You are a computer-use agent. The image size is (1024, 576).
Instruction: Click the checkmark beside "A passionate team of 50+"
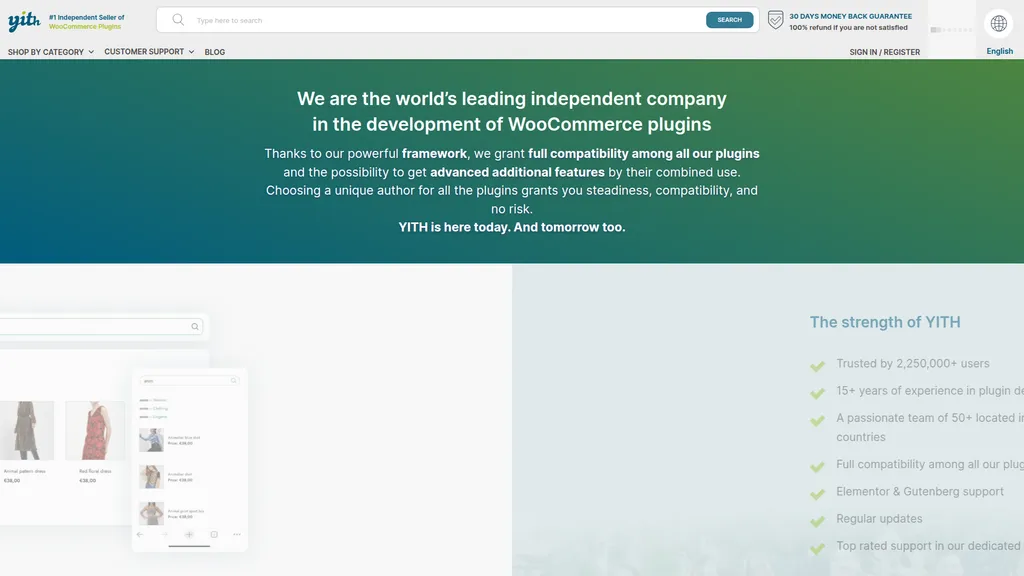pyautogui.click(x=817, y=421)
